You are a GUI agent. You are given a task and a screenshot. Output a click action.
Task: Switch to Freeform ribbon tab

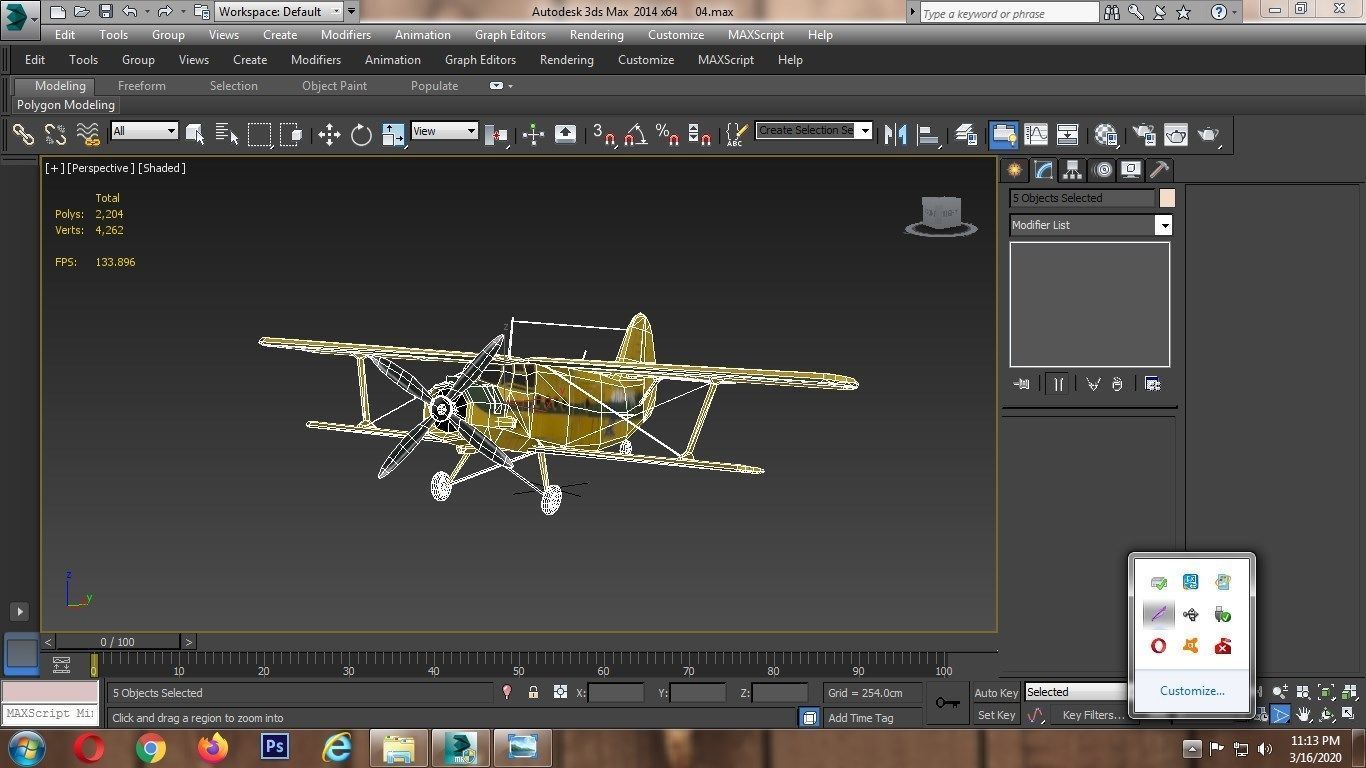[x=142, y=86]
